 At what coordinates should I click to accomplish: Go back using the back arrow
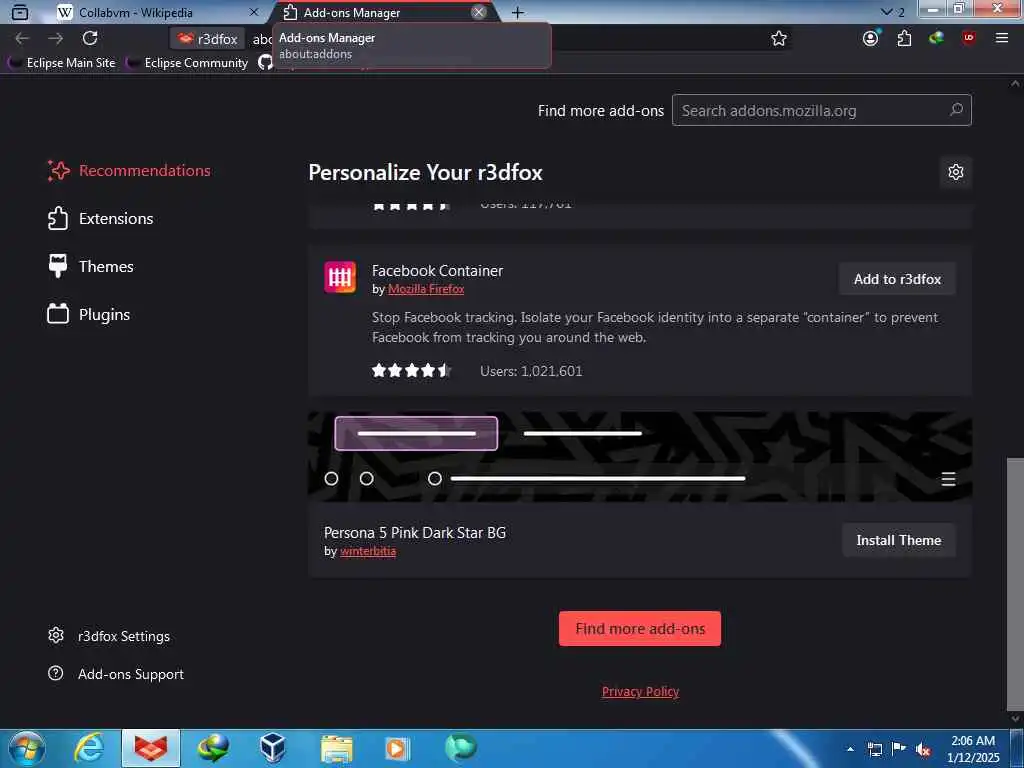tap(22, 39)
